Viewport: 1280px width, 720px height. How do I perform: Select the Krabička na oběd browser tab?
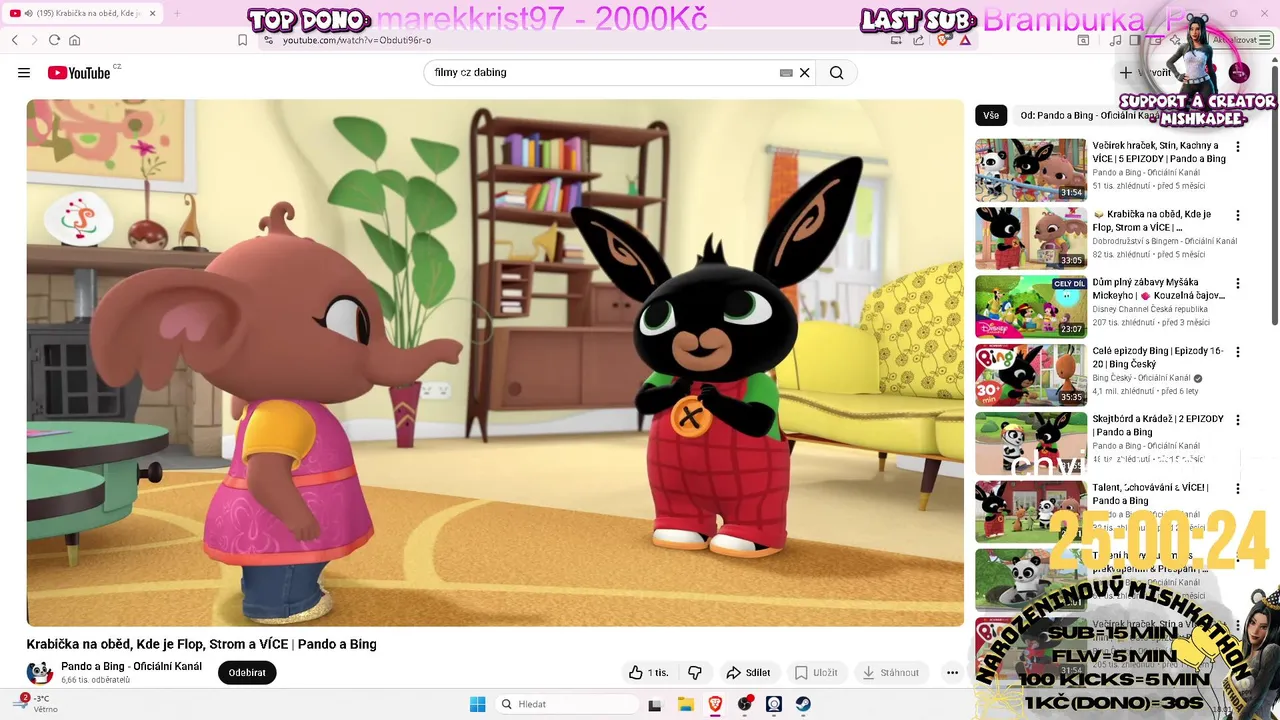(84, 13)
